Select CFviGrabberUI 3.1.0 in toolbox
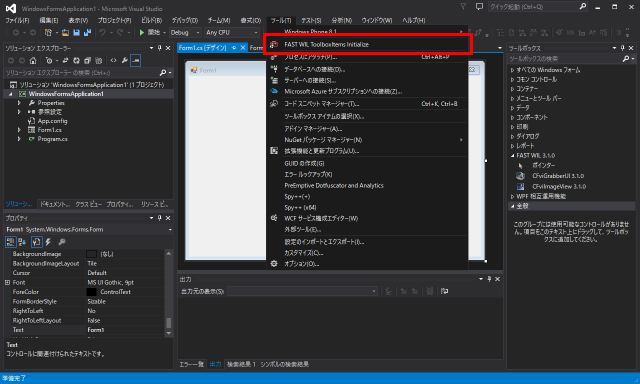This screenshot has height=384, width=640. pyautogui.click(x=558, y=176)
